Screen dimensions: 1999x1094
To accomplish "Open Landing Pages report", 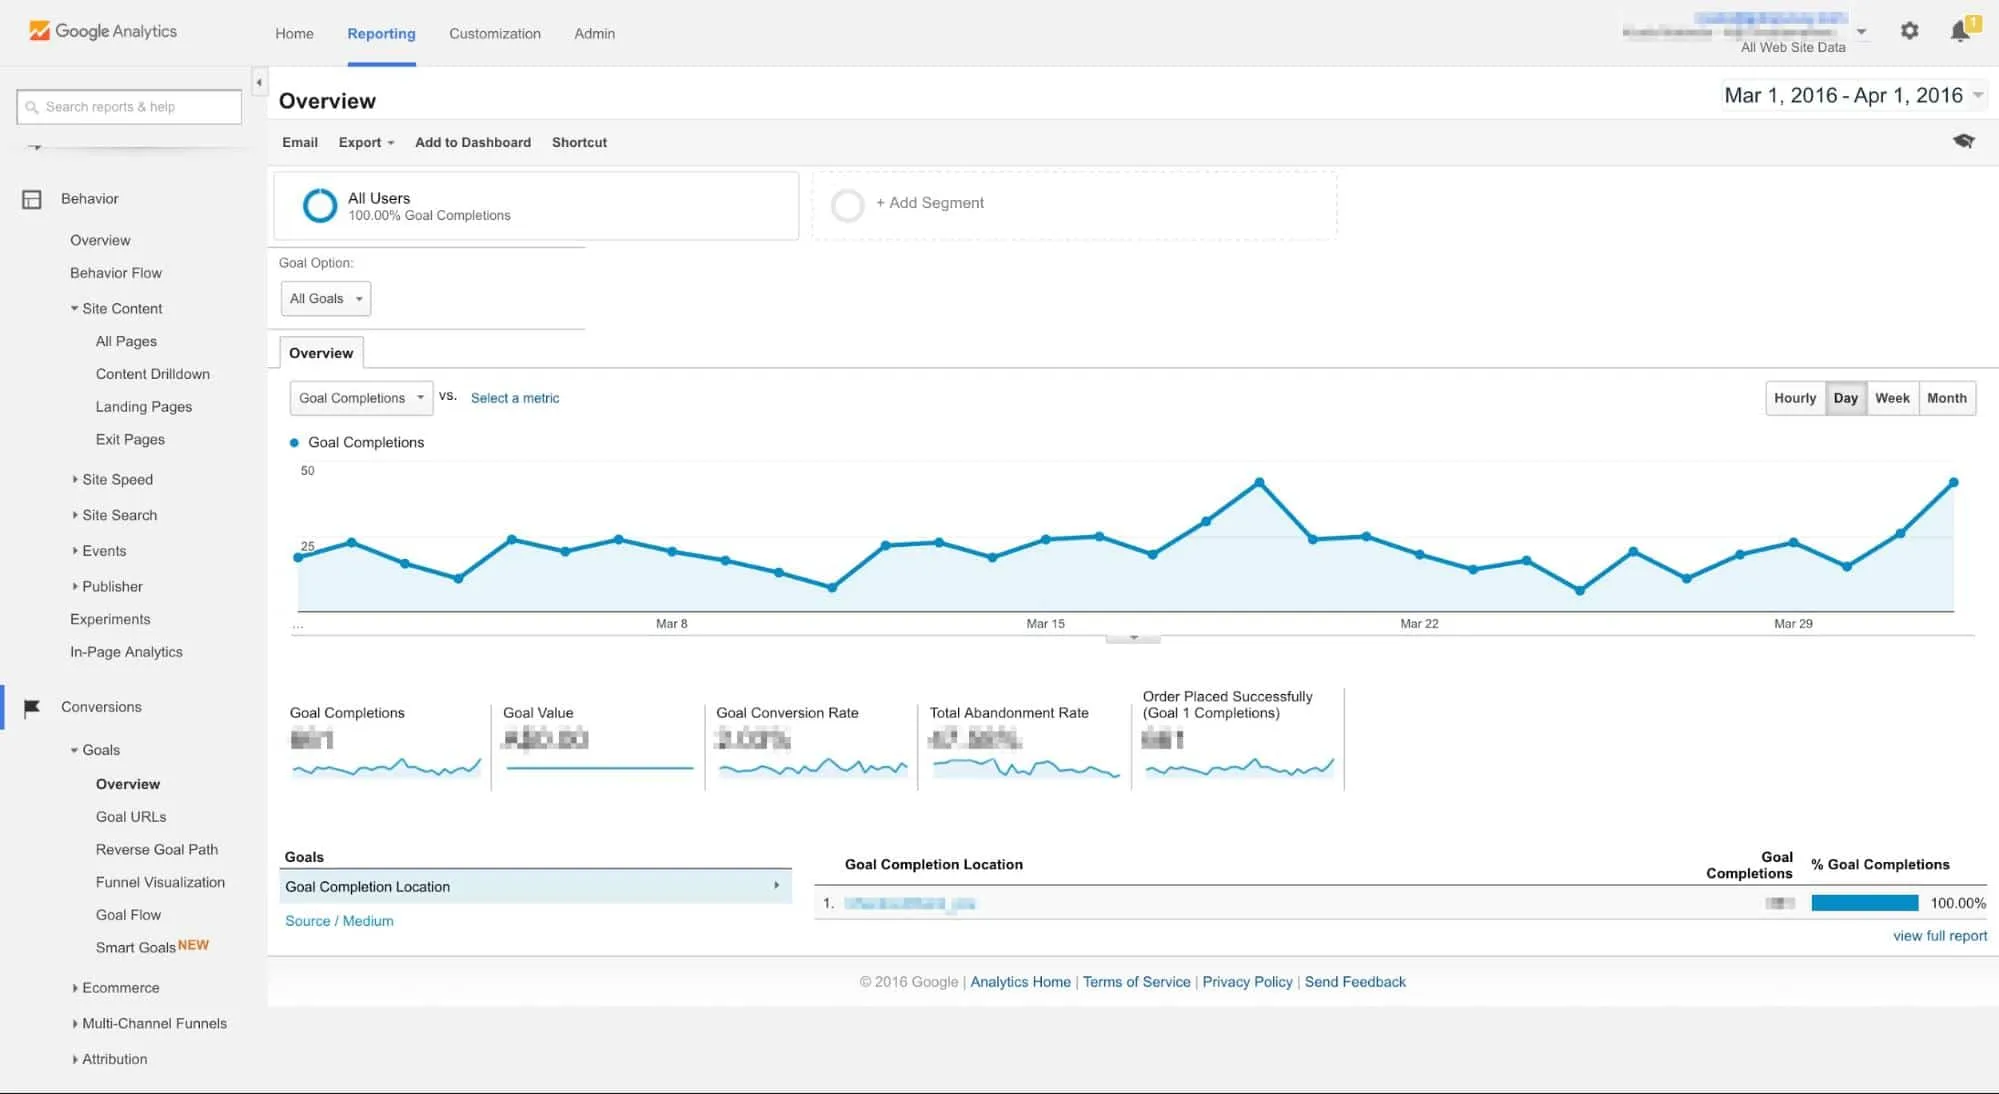I will pyautogui.click(x=144, y=407).
